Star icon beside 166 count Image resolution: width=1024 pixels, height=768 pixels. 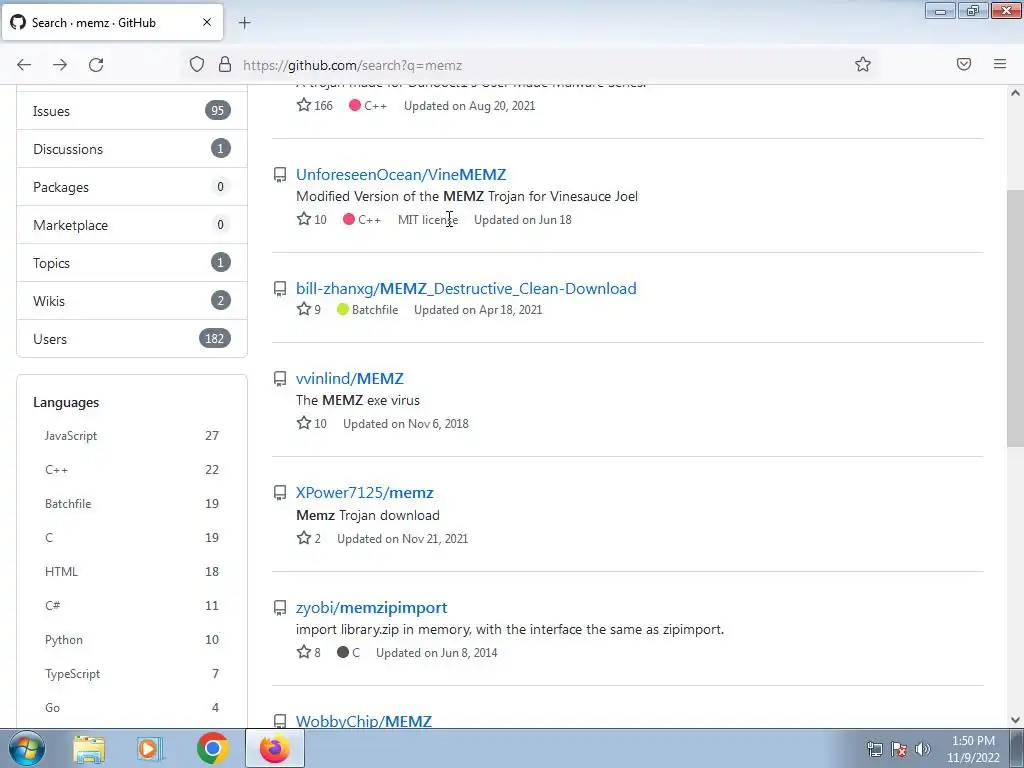click(304, 105)
